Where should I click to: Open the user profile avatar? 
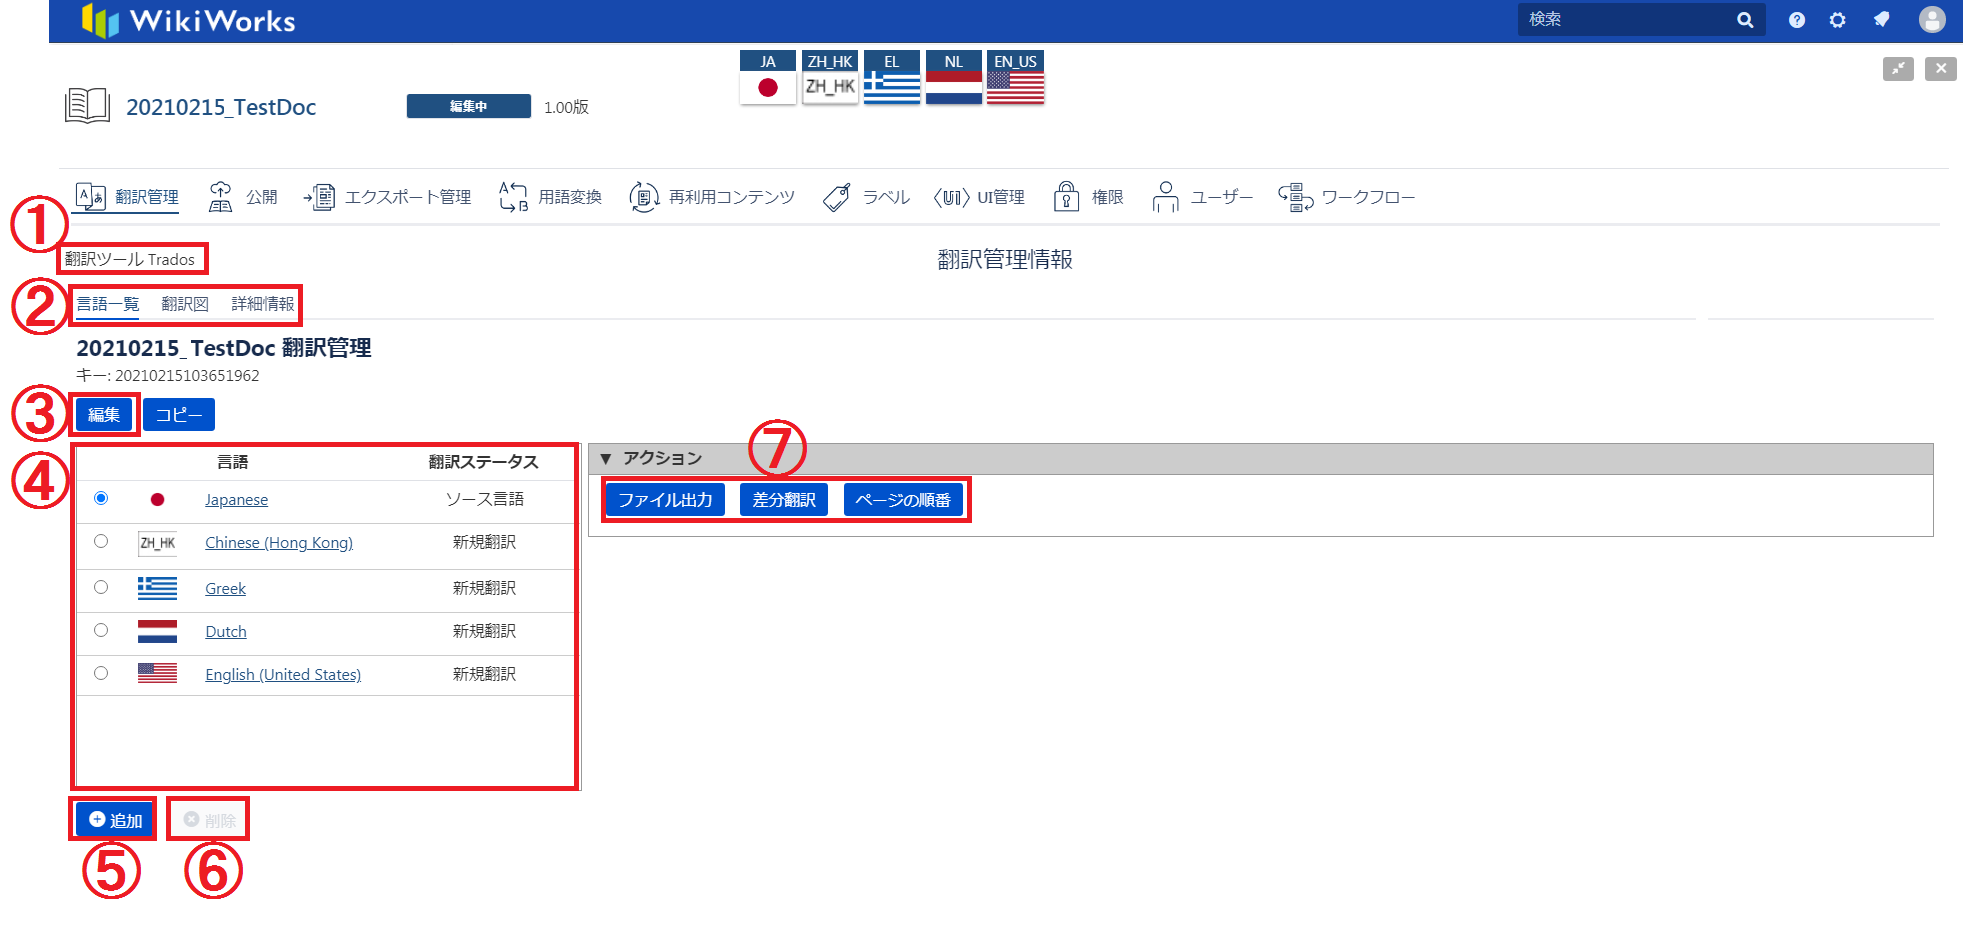point(1931,20)
